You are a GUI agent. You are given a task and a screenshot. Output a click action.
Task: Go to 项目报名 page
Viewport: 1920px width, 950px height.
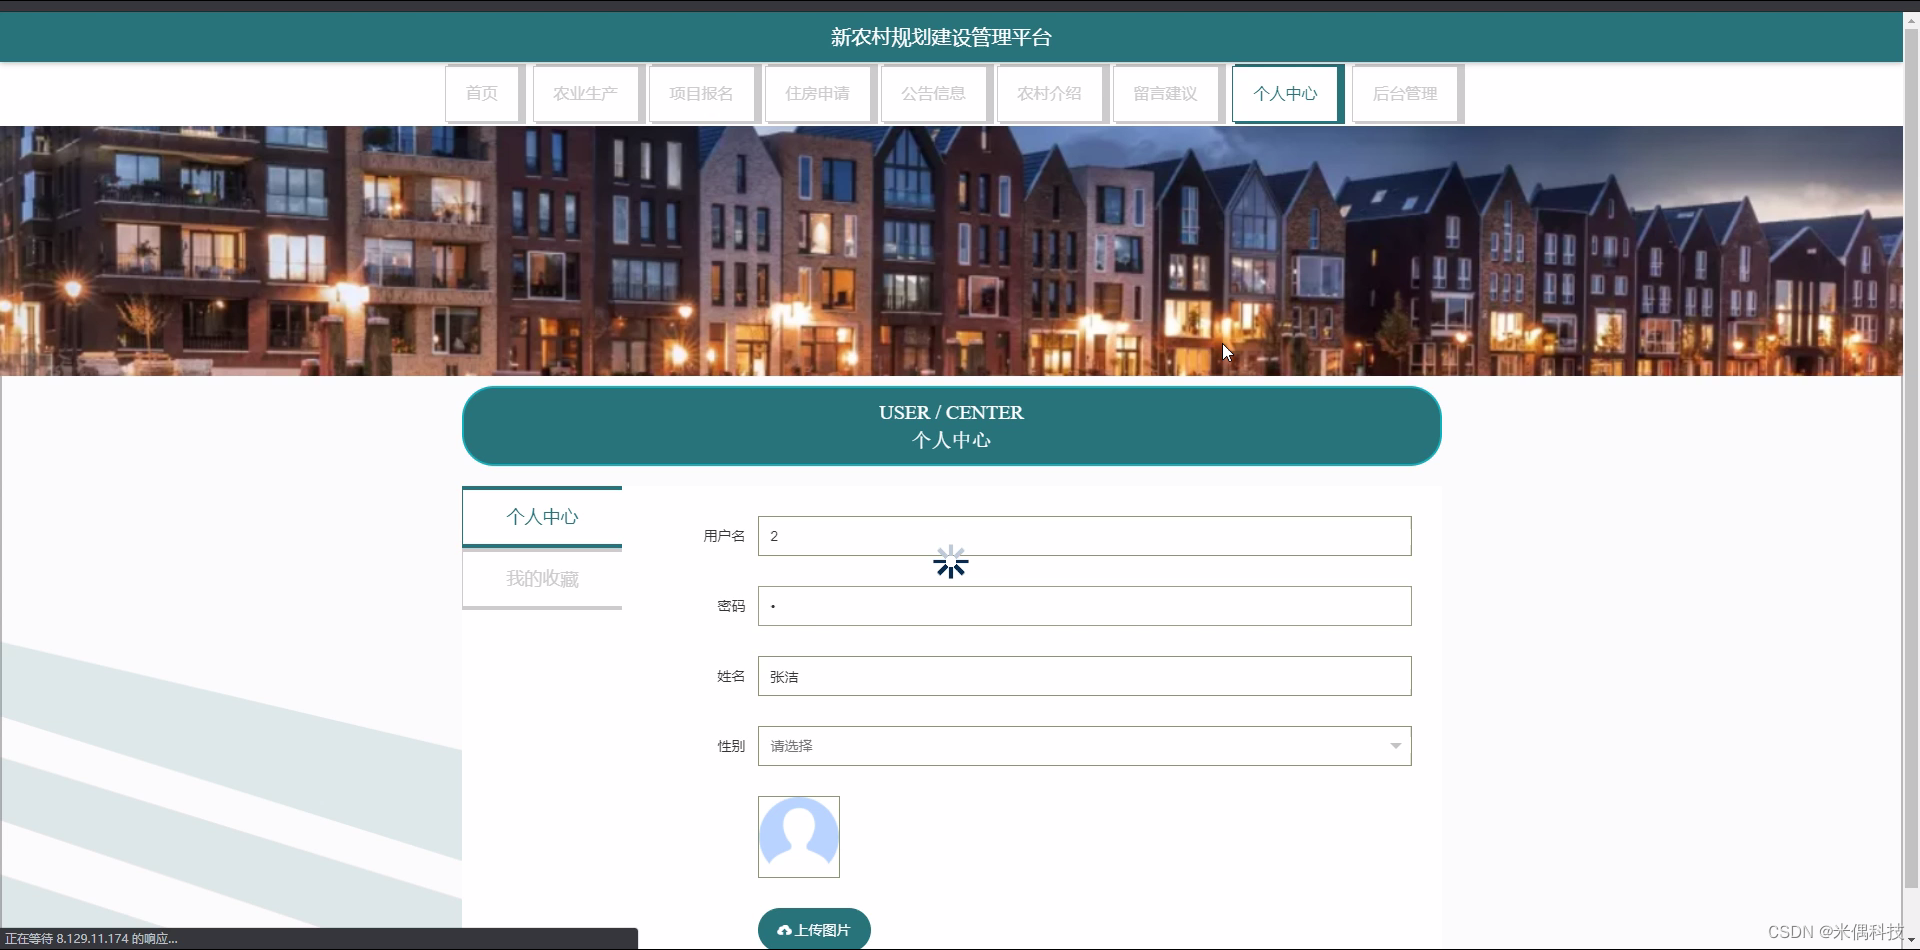703,94
